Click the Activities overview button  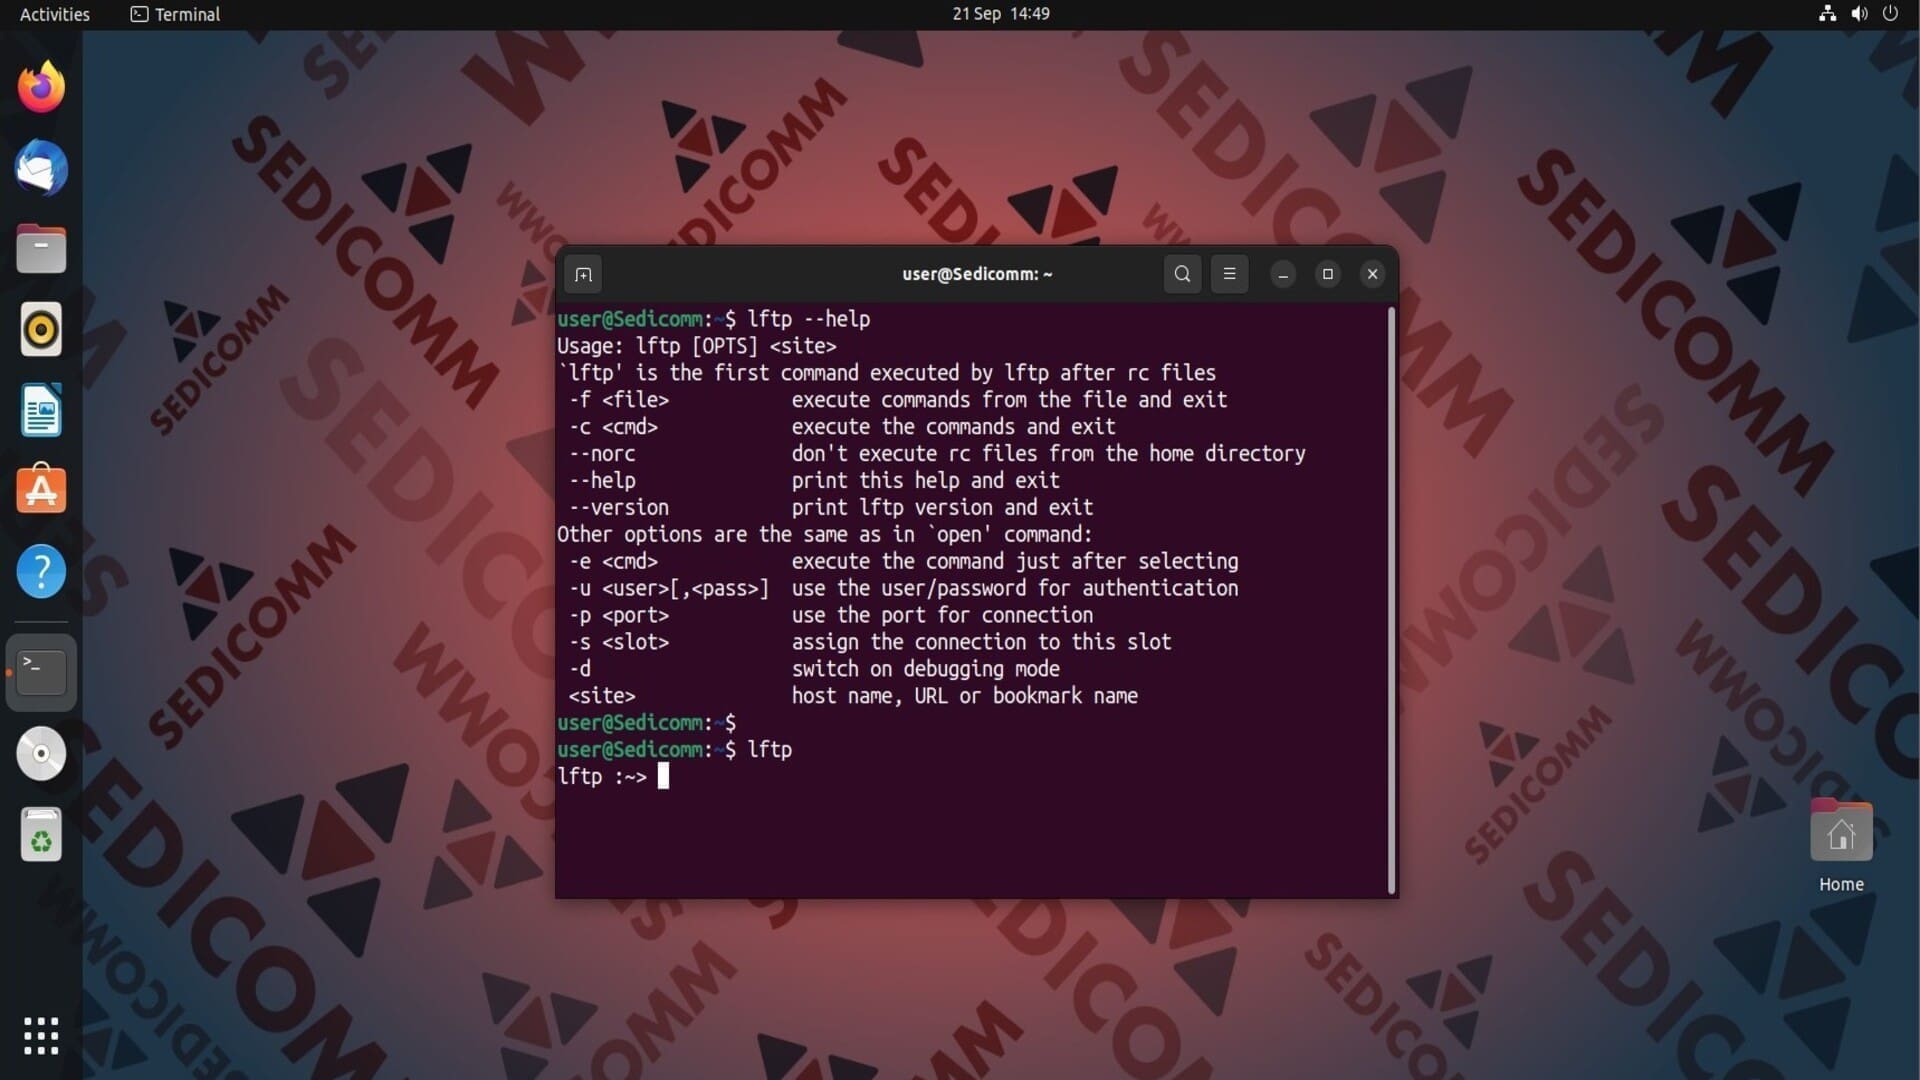click(55, 14)
